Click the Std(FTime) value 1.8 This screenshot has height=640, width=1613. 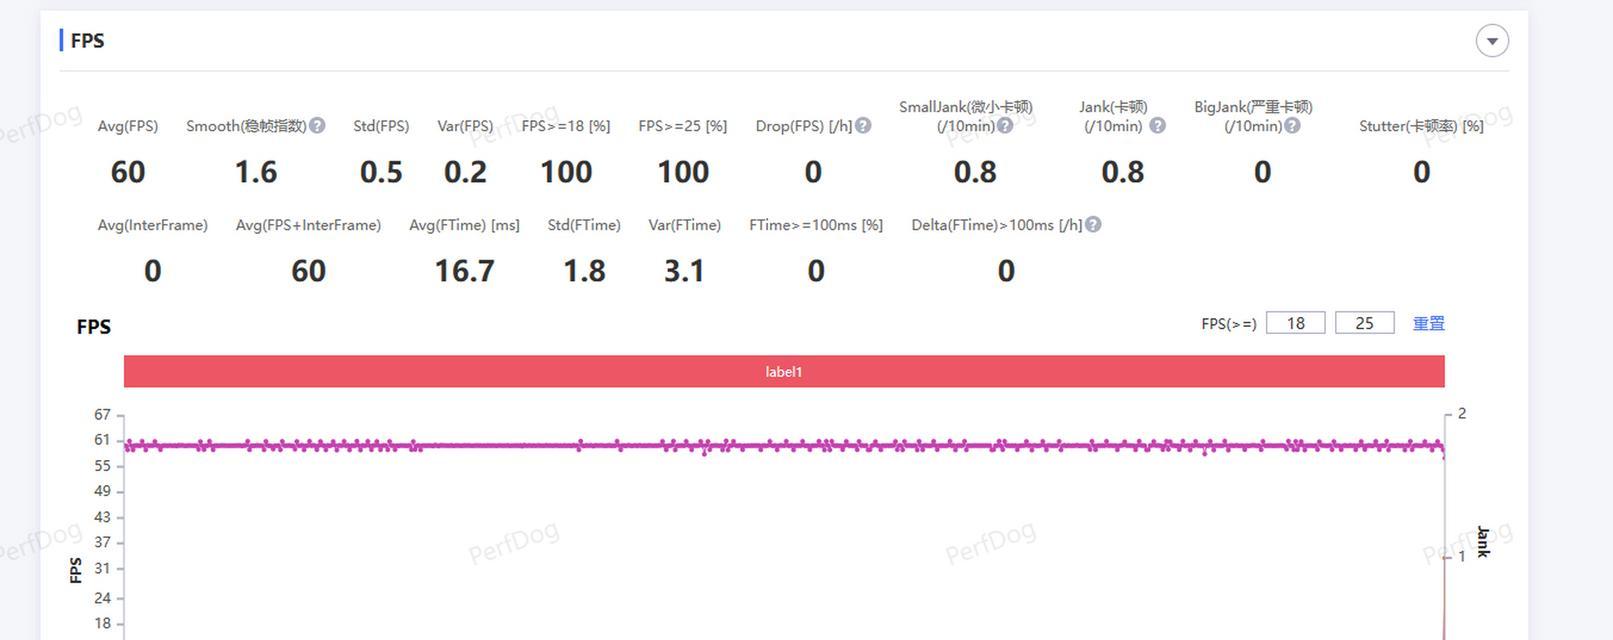click(x=584, y=271)
